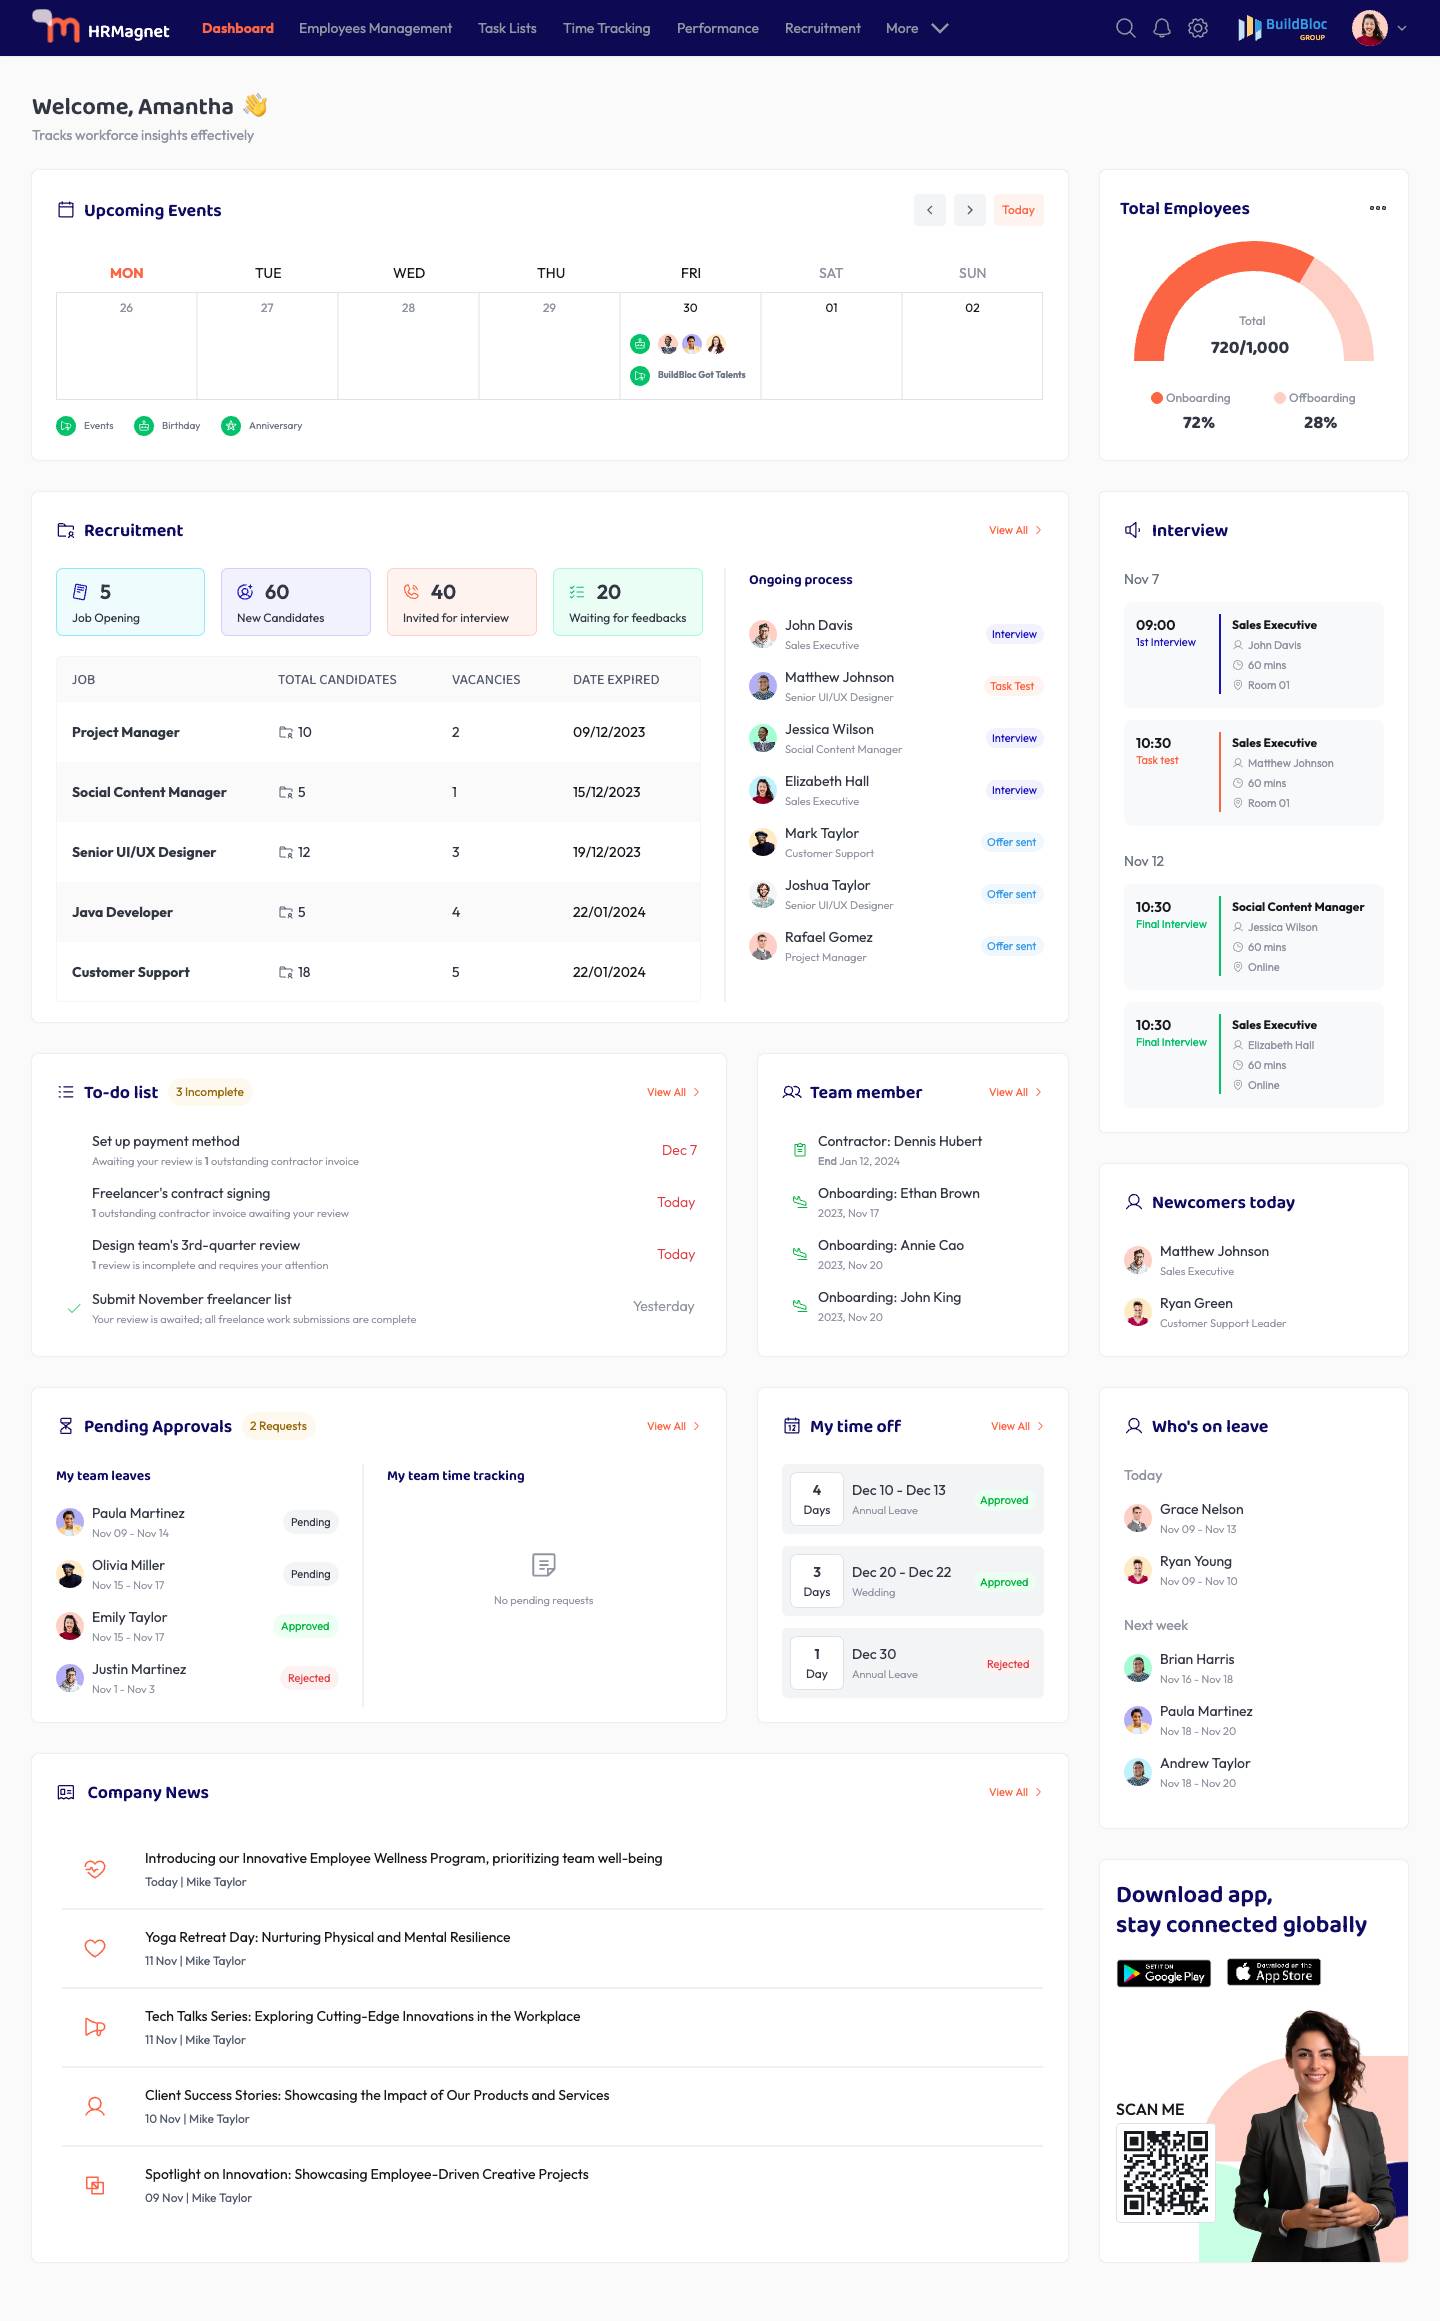Image resolution: width=1440 pixels, height=2321 pixels.
Task: Click View All in Pending Approvals
Action: click(673, 1426)
